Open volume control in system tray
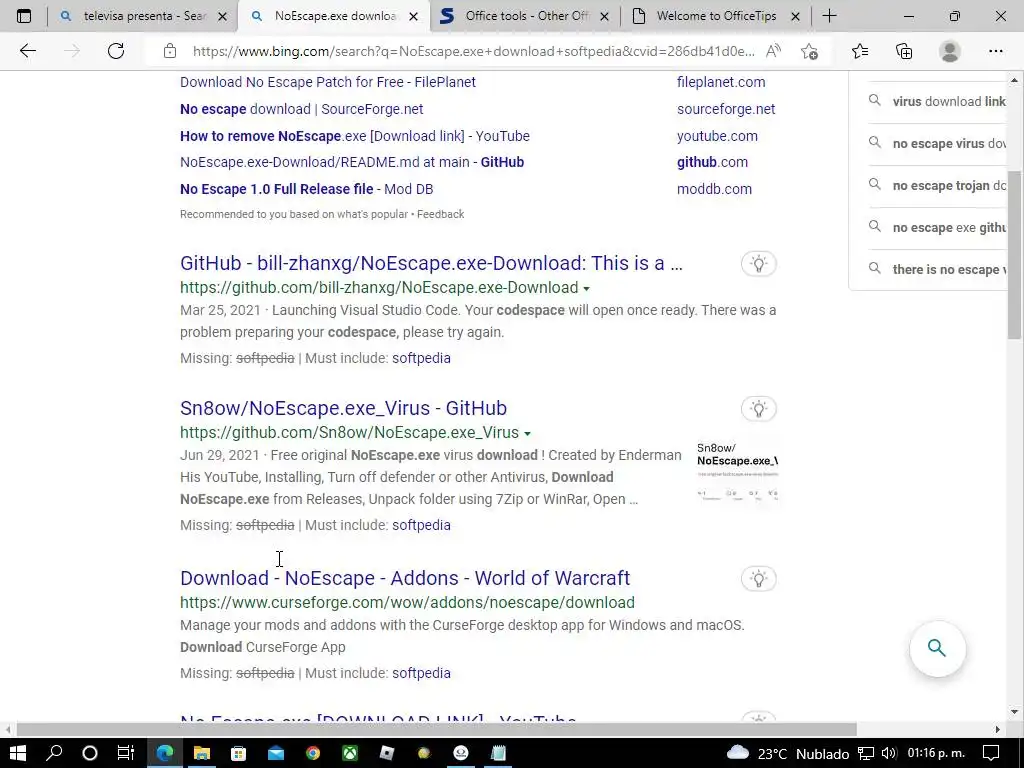The width and height of the screenshot is (1024, 768). pyautogui.click(x=889, y=754)
